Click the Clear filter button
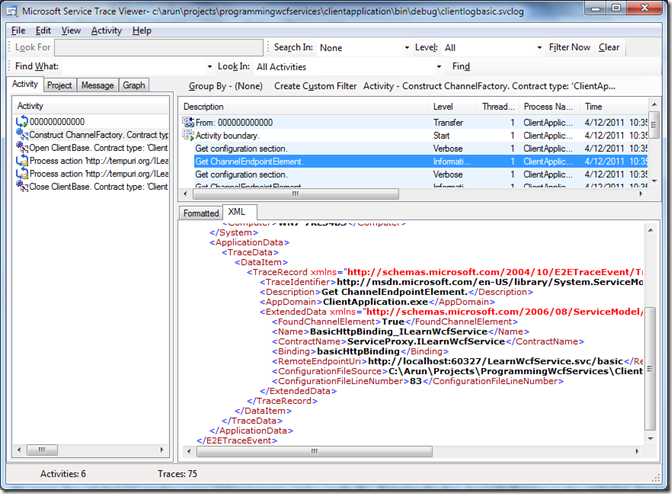672x494 pixels. 609,47
